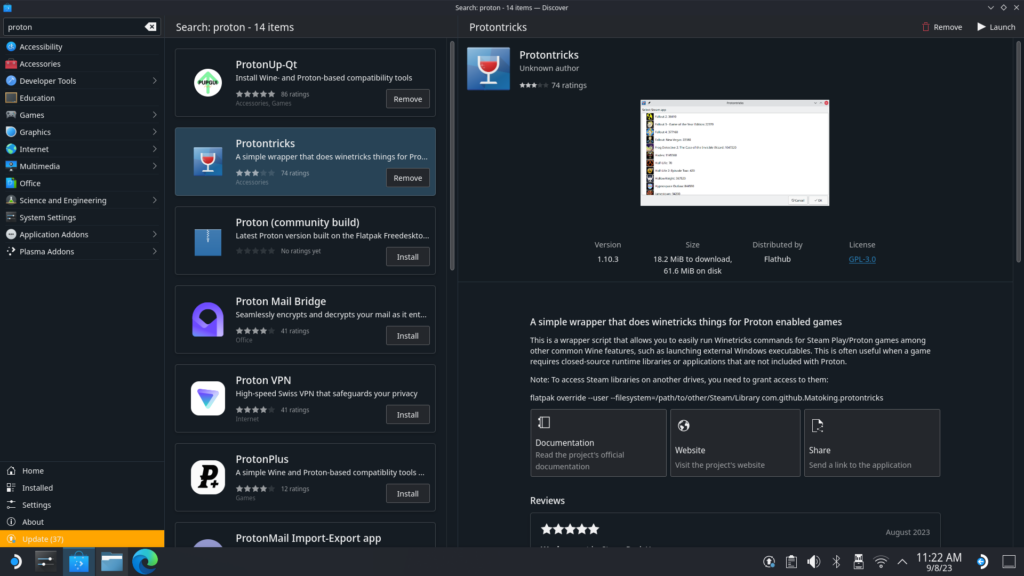The width and height of the screenshot is (1024, 576).
Task: Click Remove in the Protontricks header
Action: point(942,27)
